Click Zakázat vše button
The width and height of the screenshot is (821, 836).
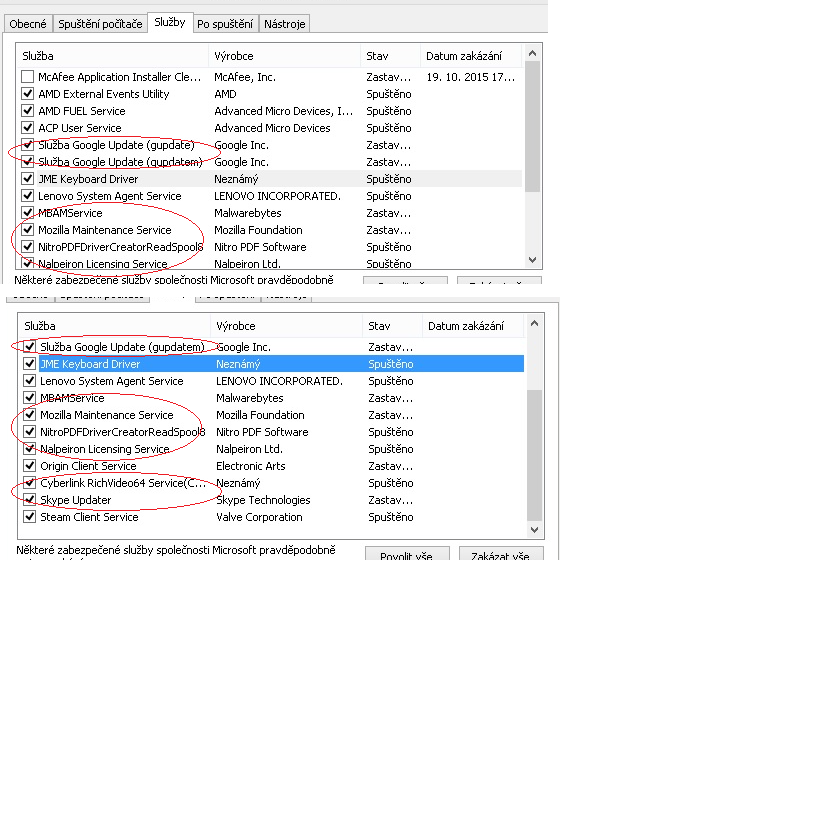coord(501,554)
